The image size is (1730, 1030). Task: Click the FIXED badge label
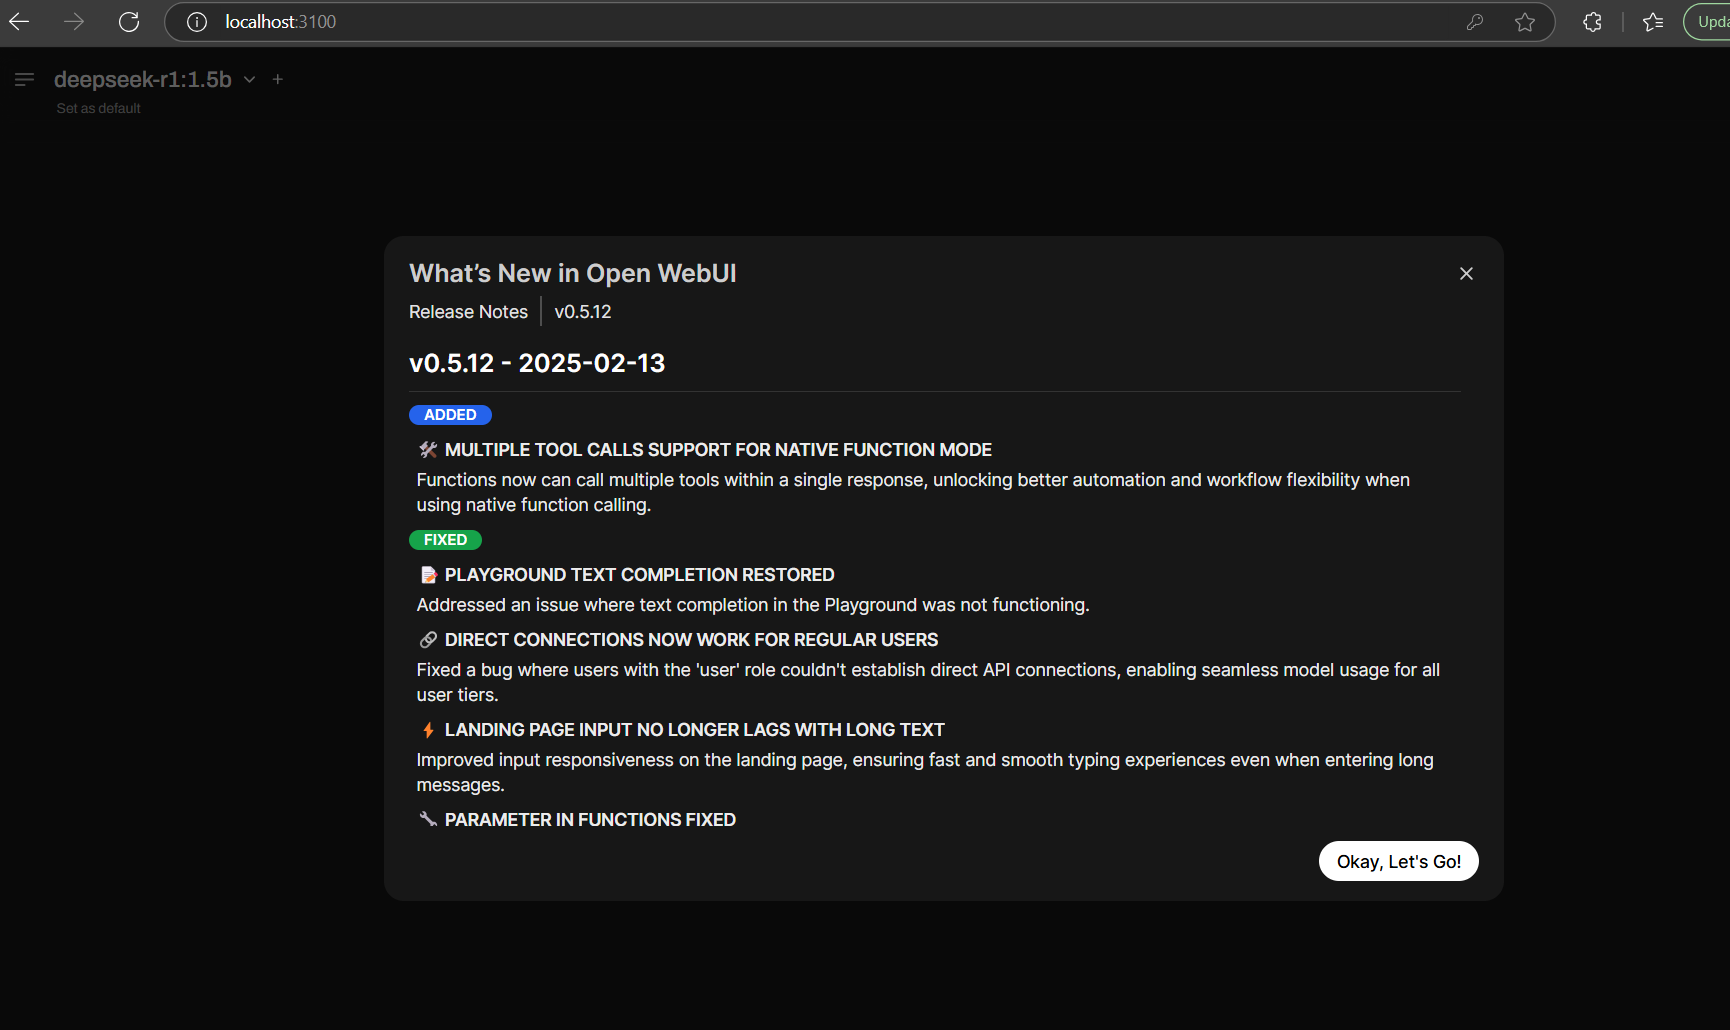(x=445, y=540)
